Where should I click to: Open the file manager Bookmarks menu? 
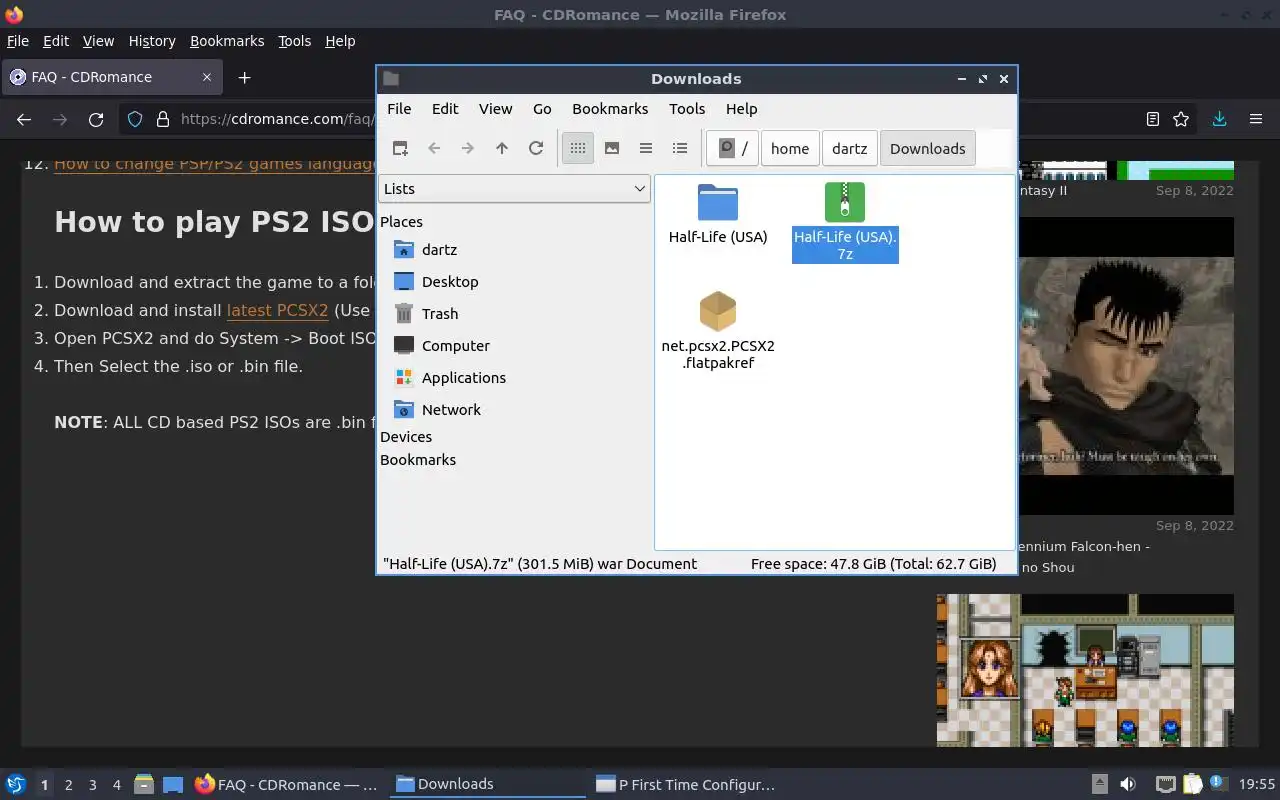click(610, 109)
